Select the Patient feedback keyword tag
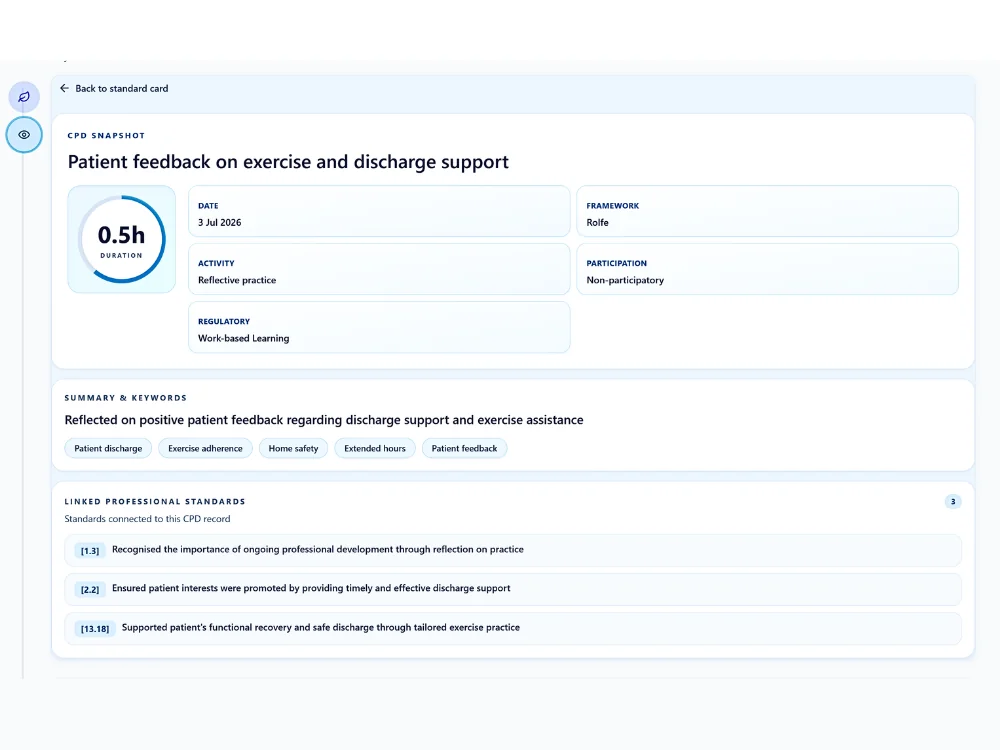 [464, 448]
